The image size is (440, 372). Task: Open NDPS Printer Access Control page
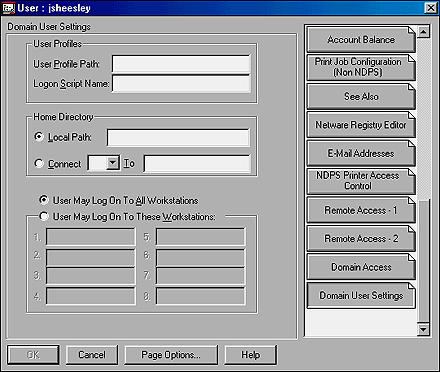point(361,181)
